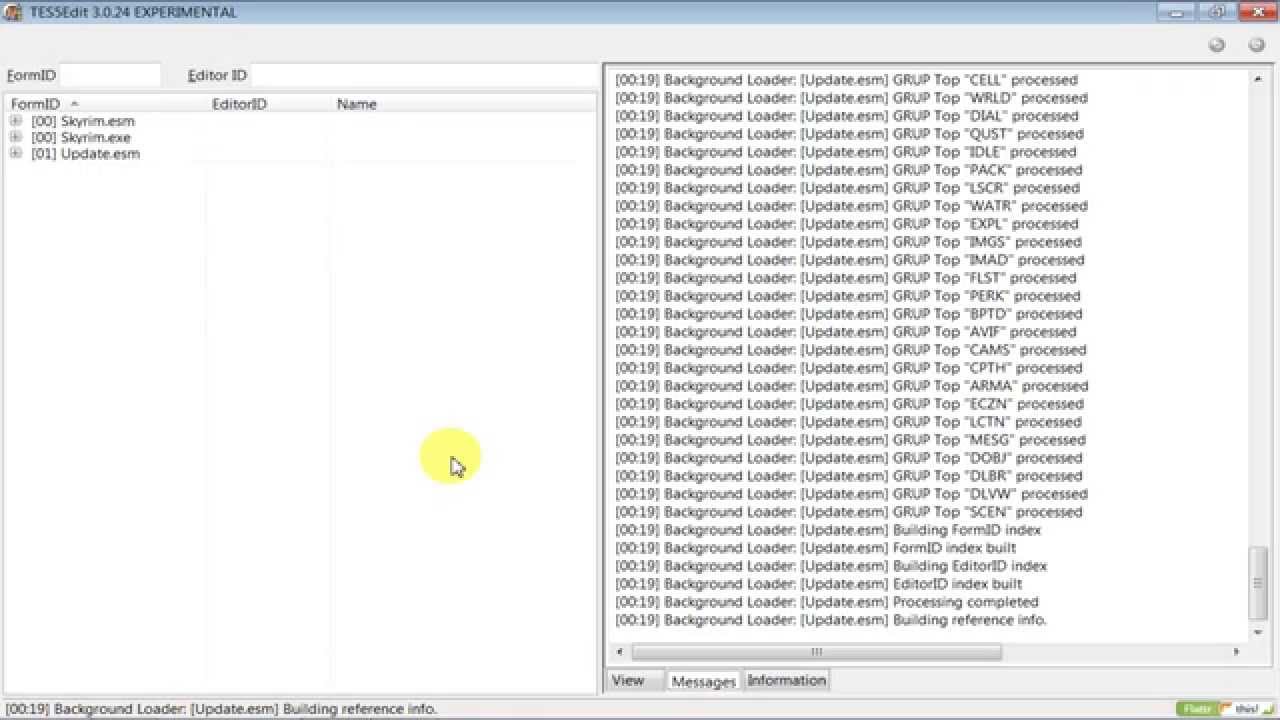Image resolution: width=1280 pixels, height=720 pixels.
Task: Focus the FormID search field
Action: point(110,75)
